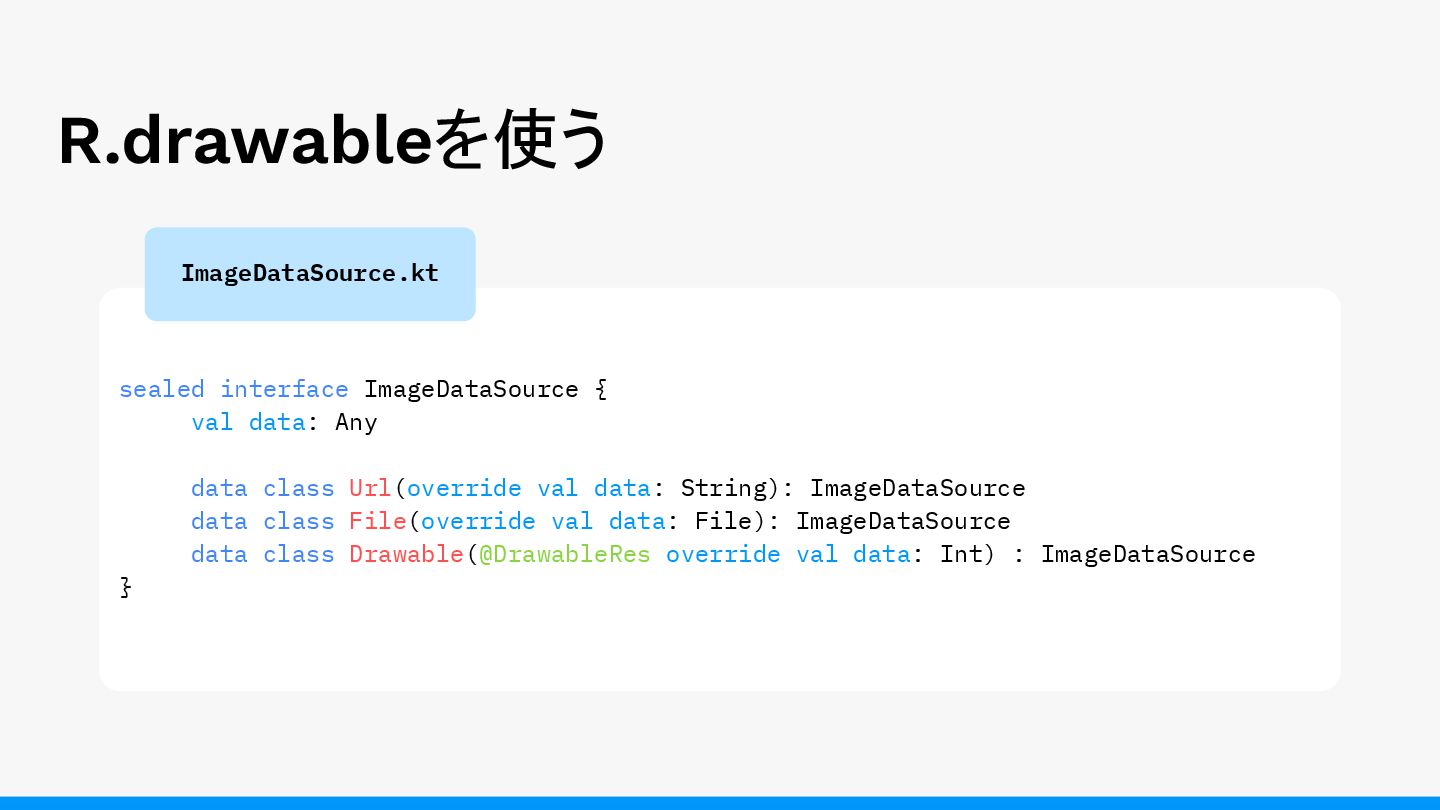Screen dimensions: 1440x810
Task: Click the black "File" parameter type after "data:"
Action: [723, 521]
